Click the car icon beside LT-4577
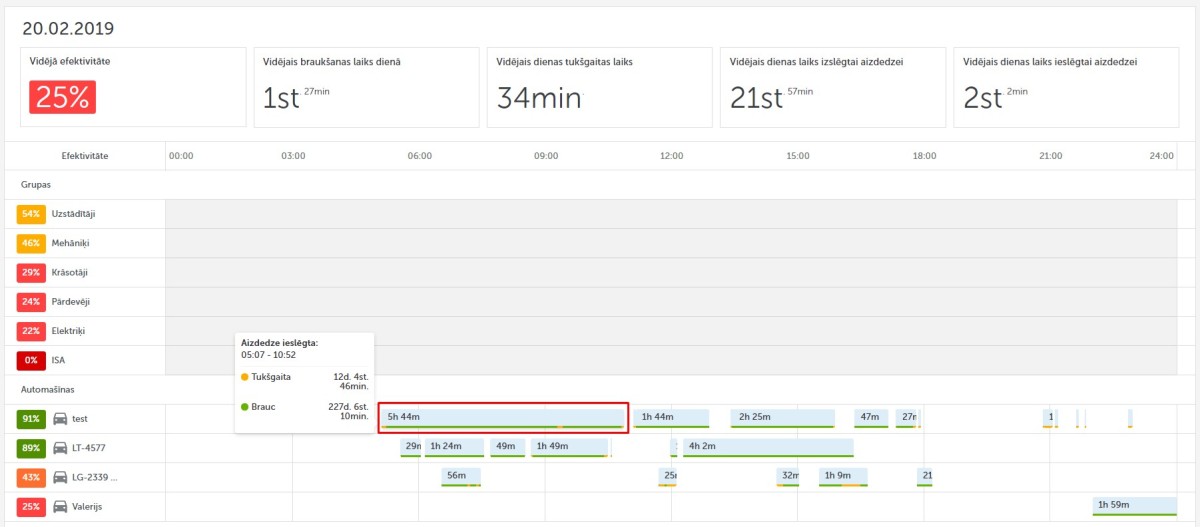Image resolution: width=1200 pixels, height=527 pixels. pyautogui.click(x=60, y=448)
